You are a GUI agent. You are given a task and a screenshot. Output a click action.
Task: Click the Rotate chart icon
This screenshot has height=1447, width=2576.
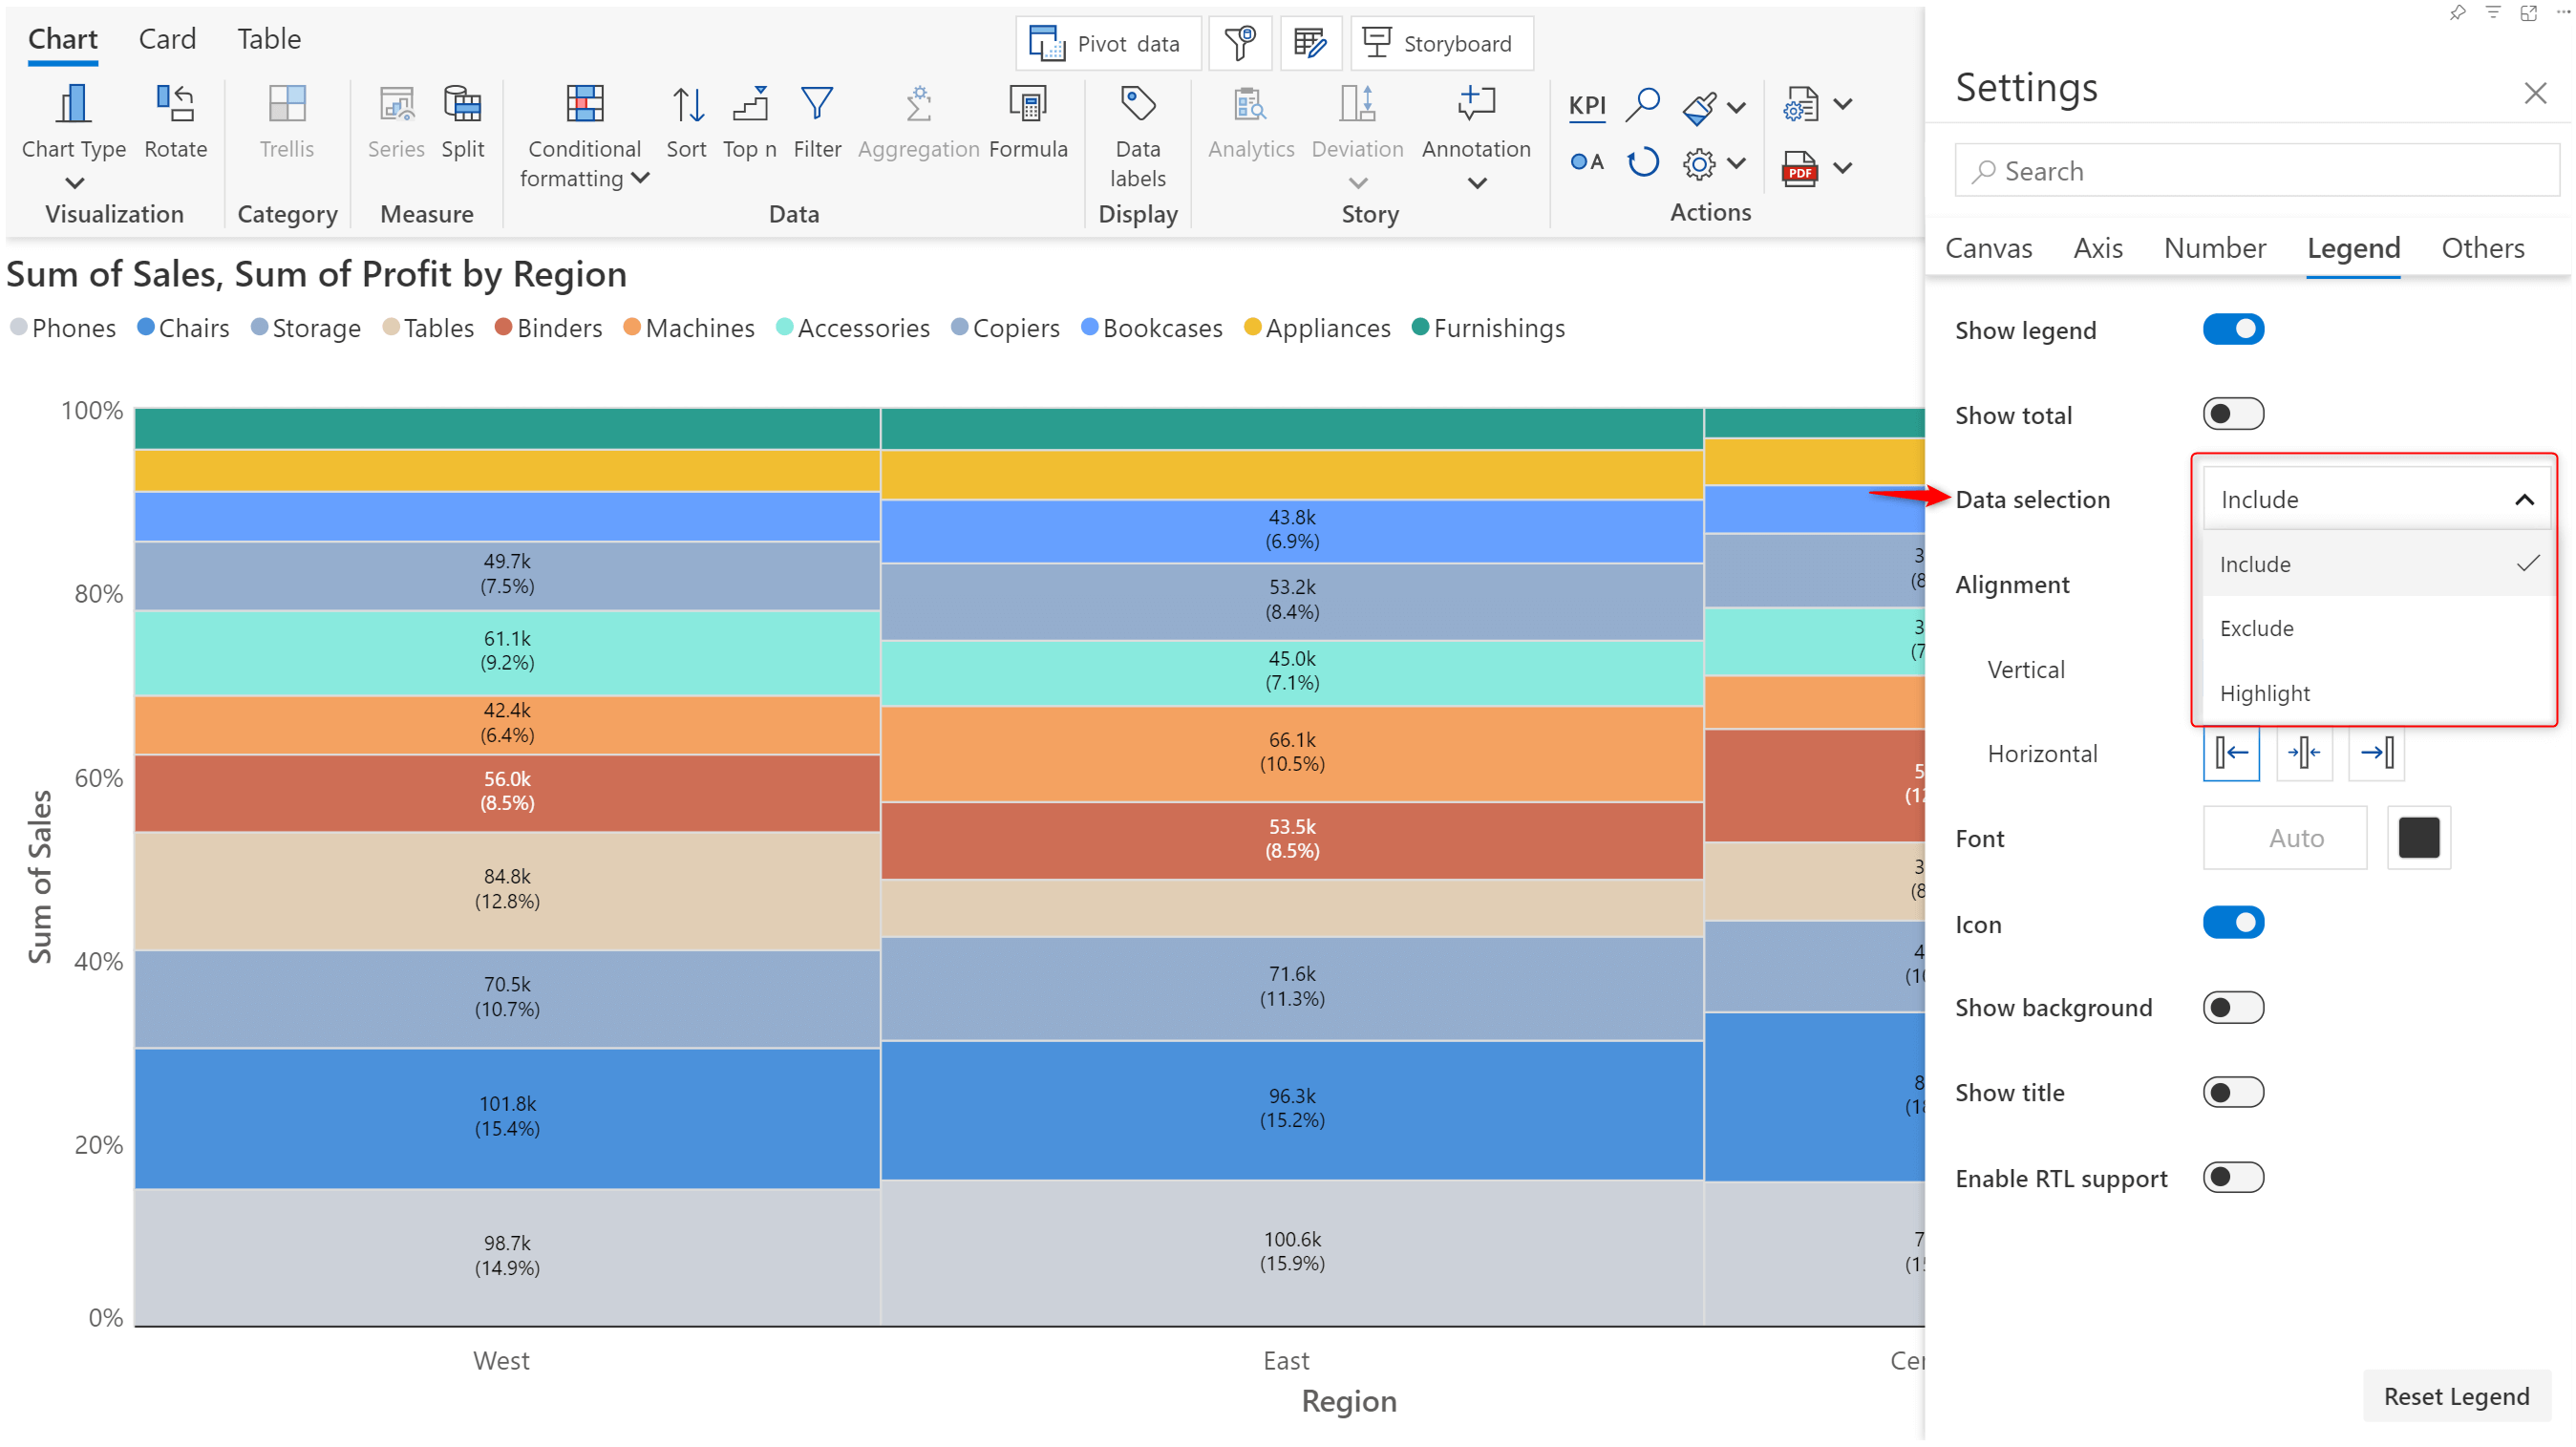tap(175, 104)
